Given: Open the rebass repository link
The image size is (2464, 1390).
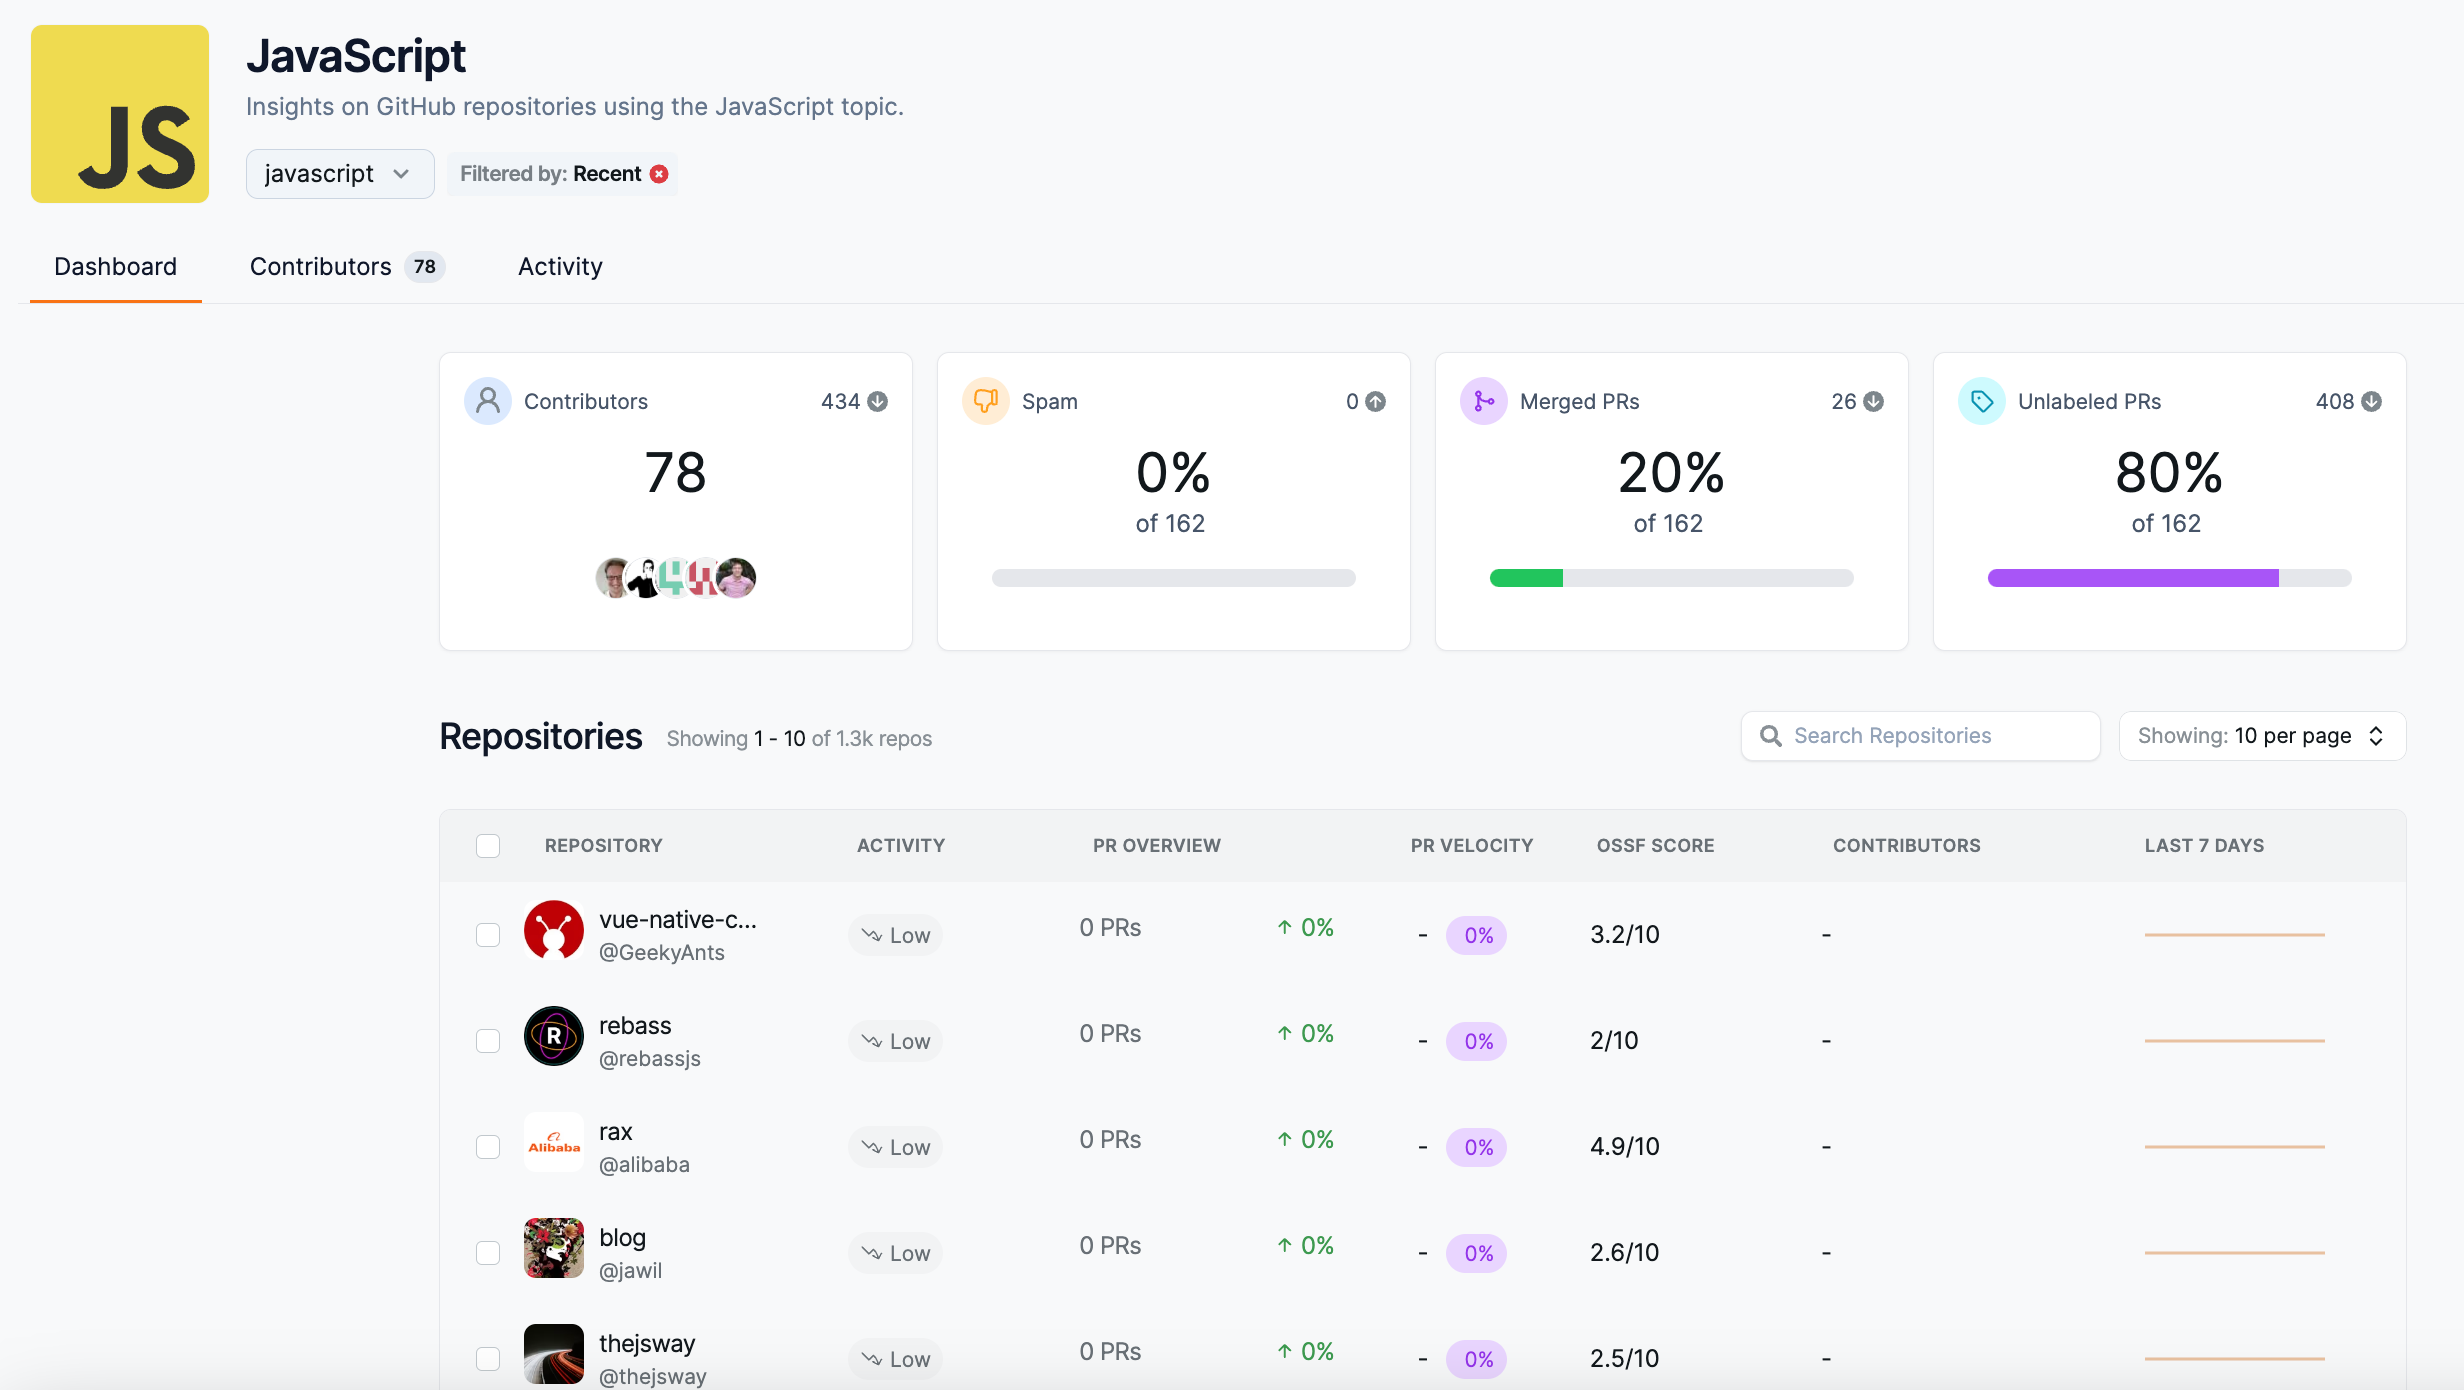Looking at the screenshot, I should [635, 1025].
